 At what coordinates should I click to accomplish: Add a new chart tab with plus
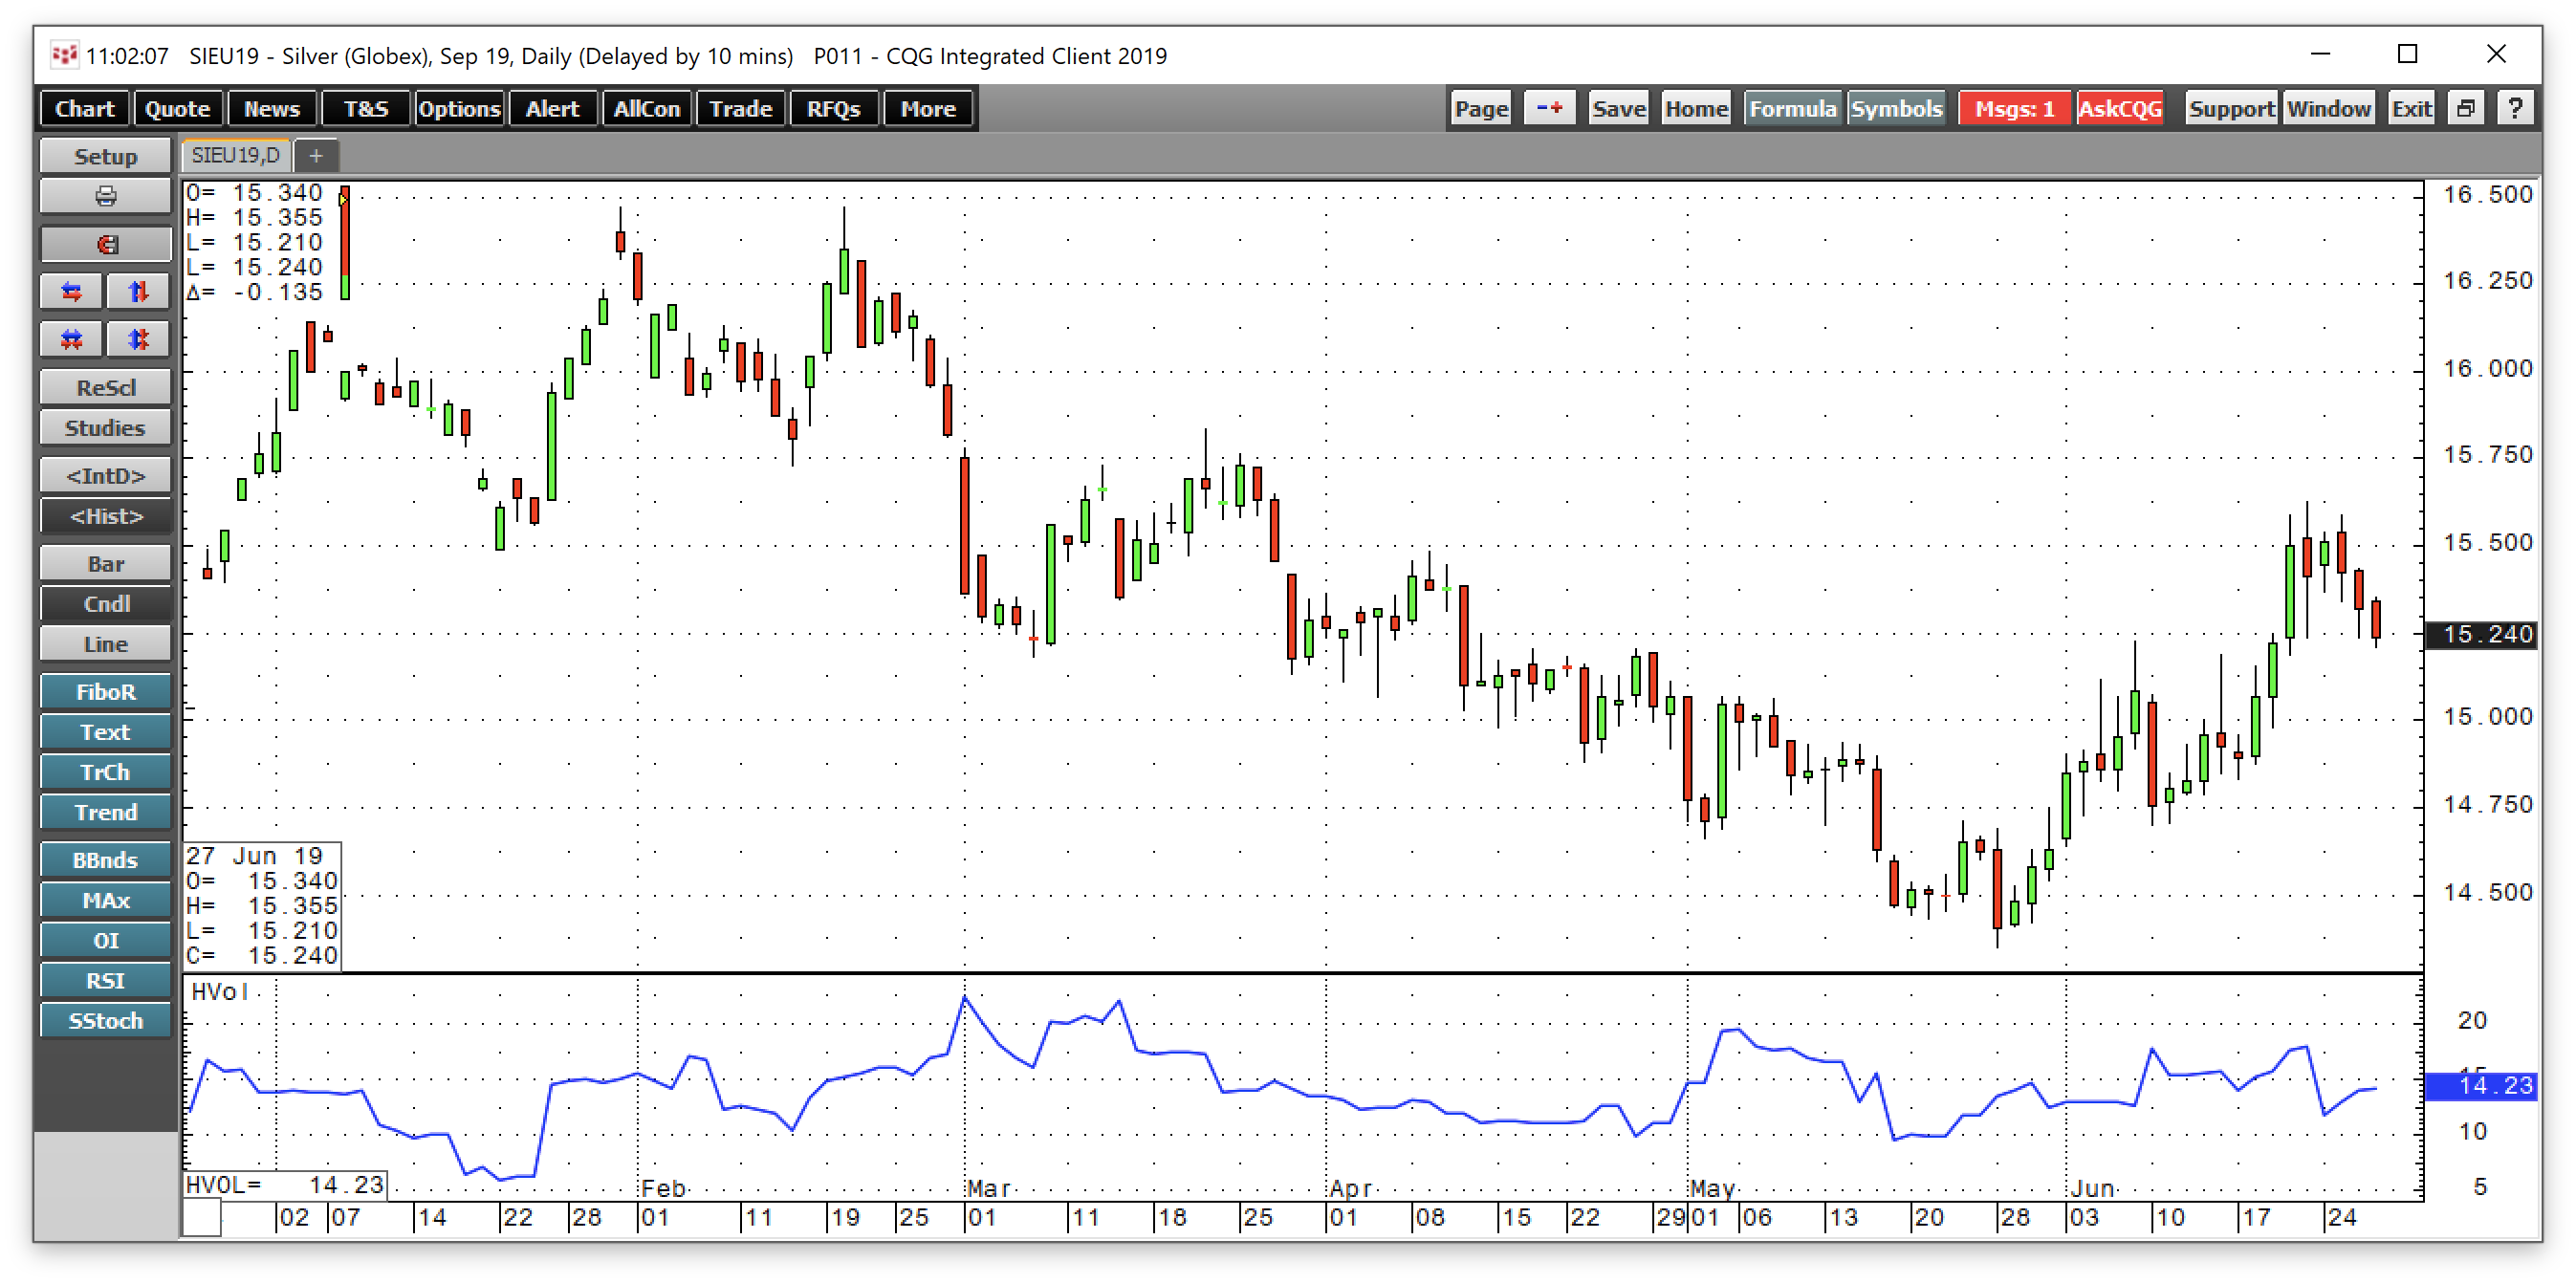[x=316, y=155]
